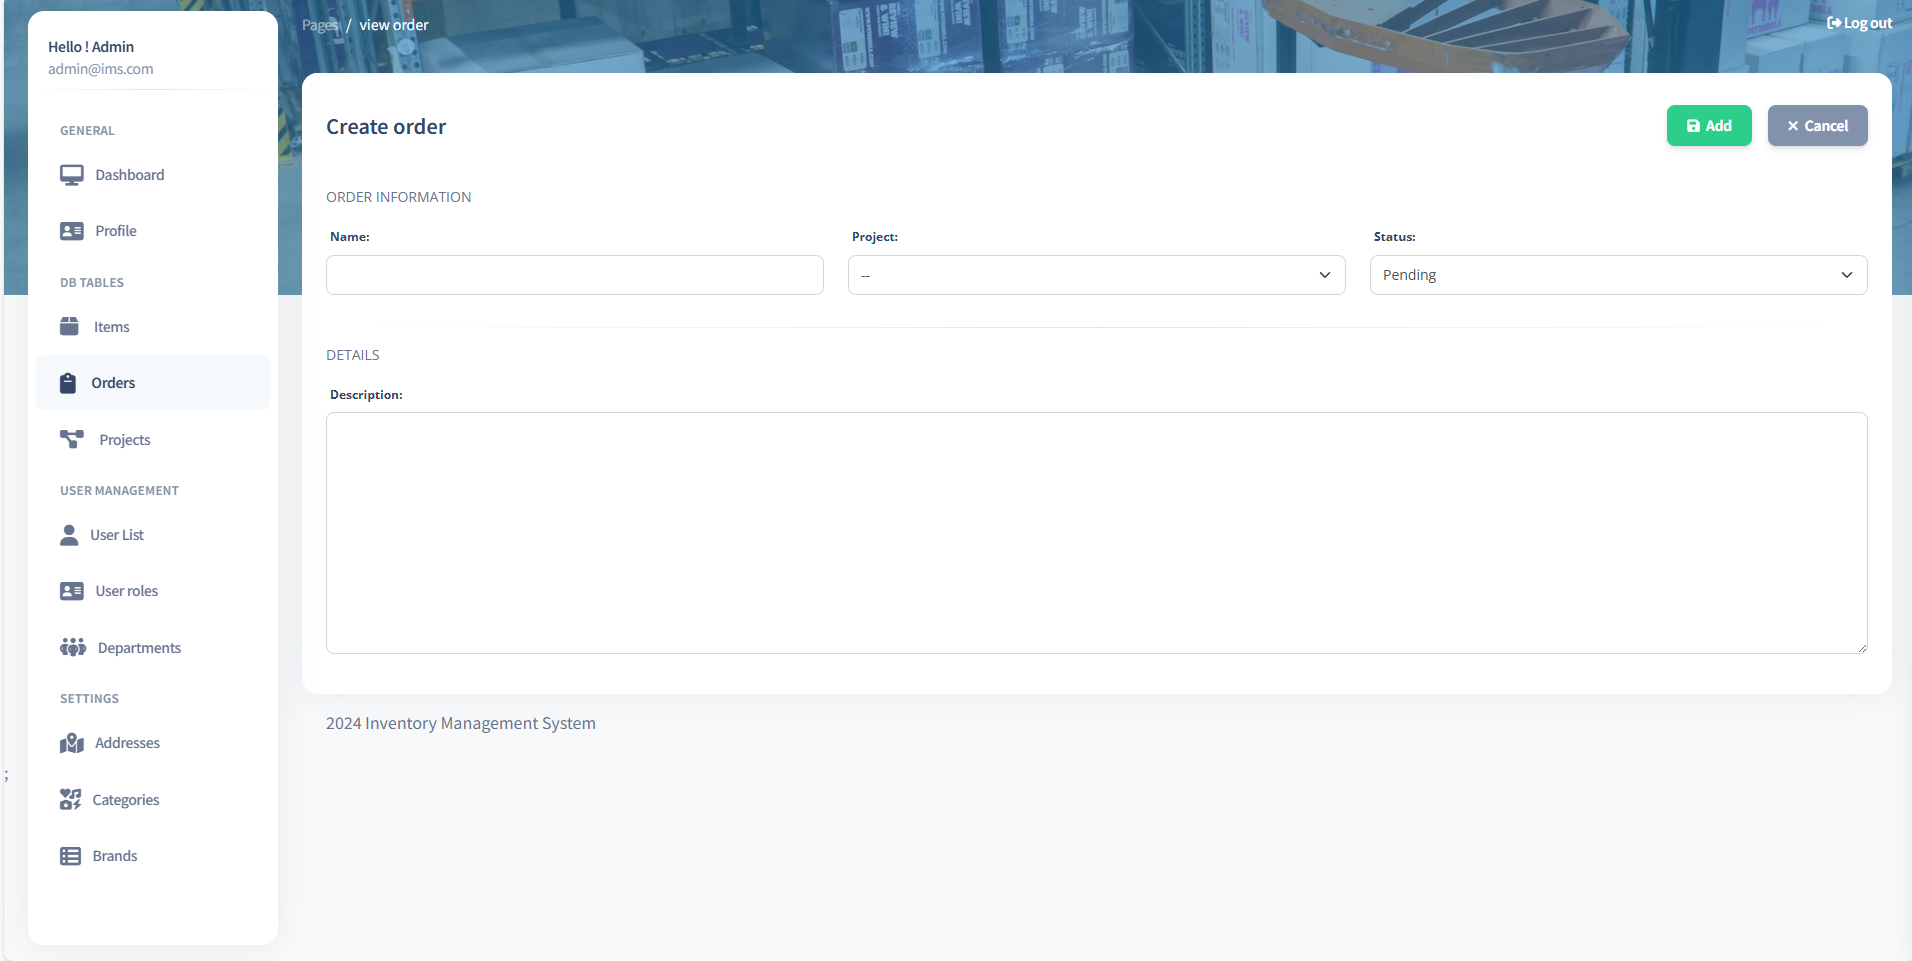Go to Pages breadcrumb link

point(319,25)
